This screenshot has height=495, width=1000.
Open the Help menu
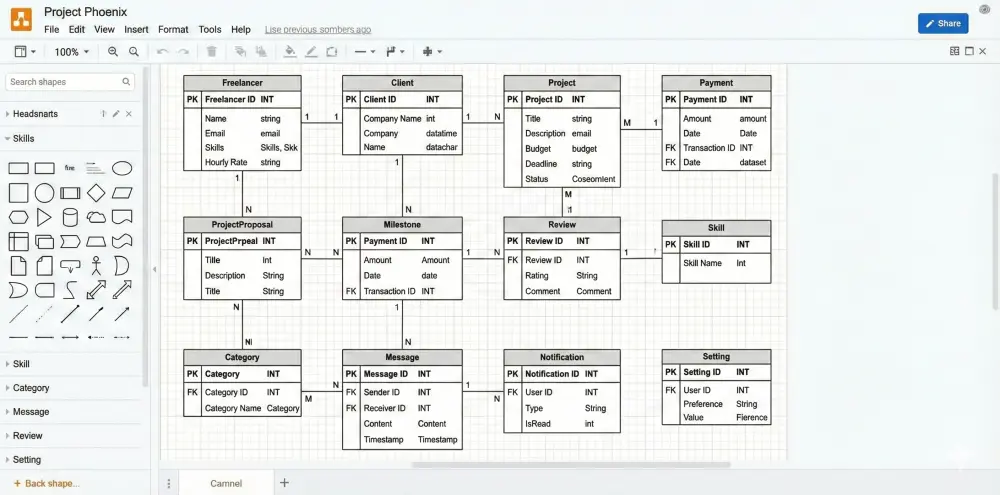coord(241,29)
